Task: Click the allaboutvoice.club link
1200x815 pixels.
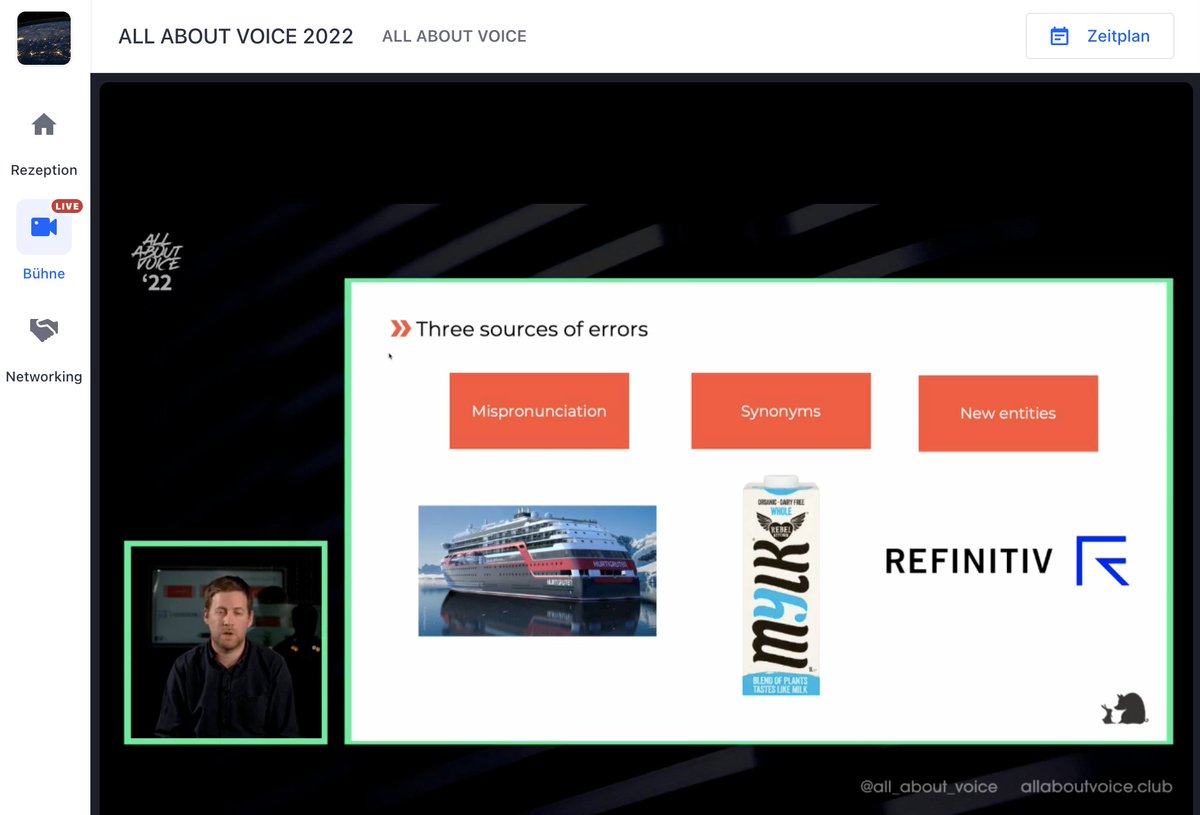Action: [1095, 787]
